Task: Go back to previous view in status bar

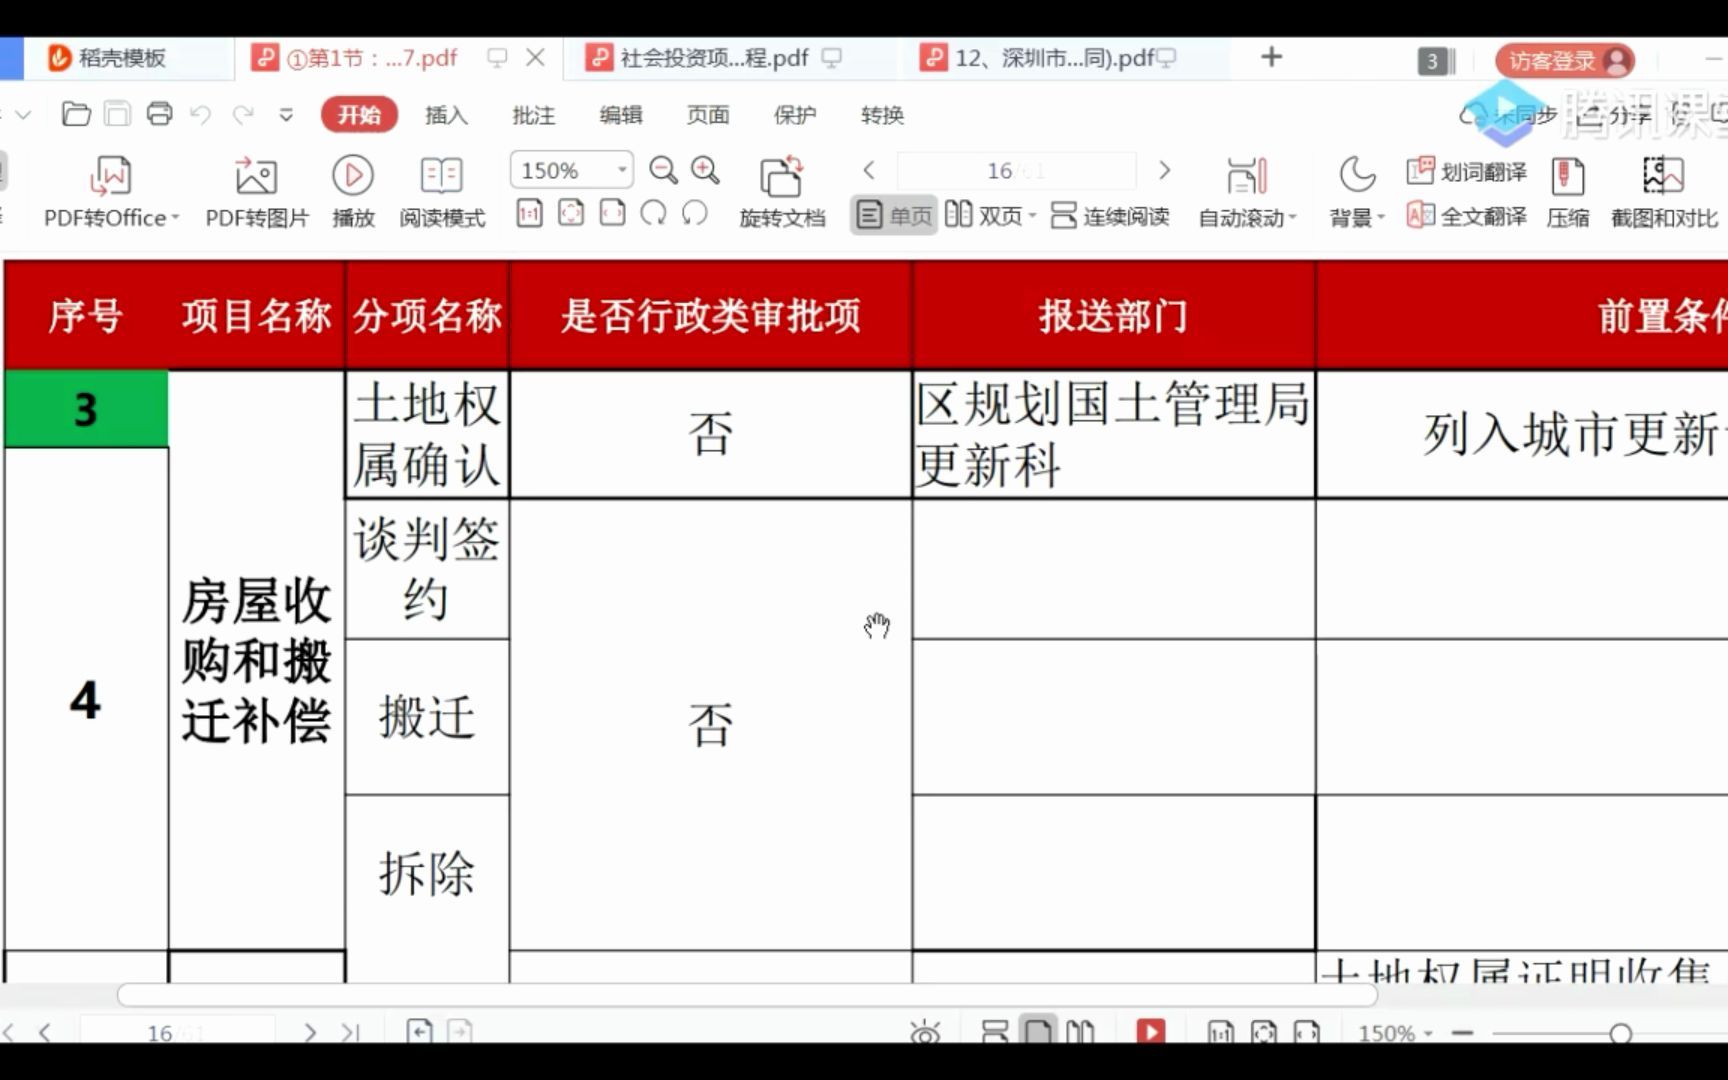Action: point(420,1031)
